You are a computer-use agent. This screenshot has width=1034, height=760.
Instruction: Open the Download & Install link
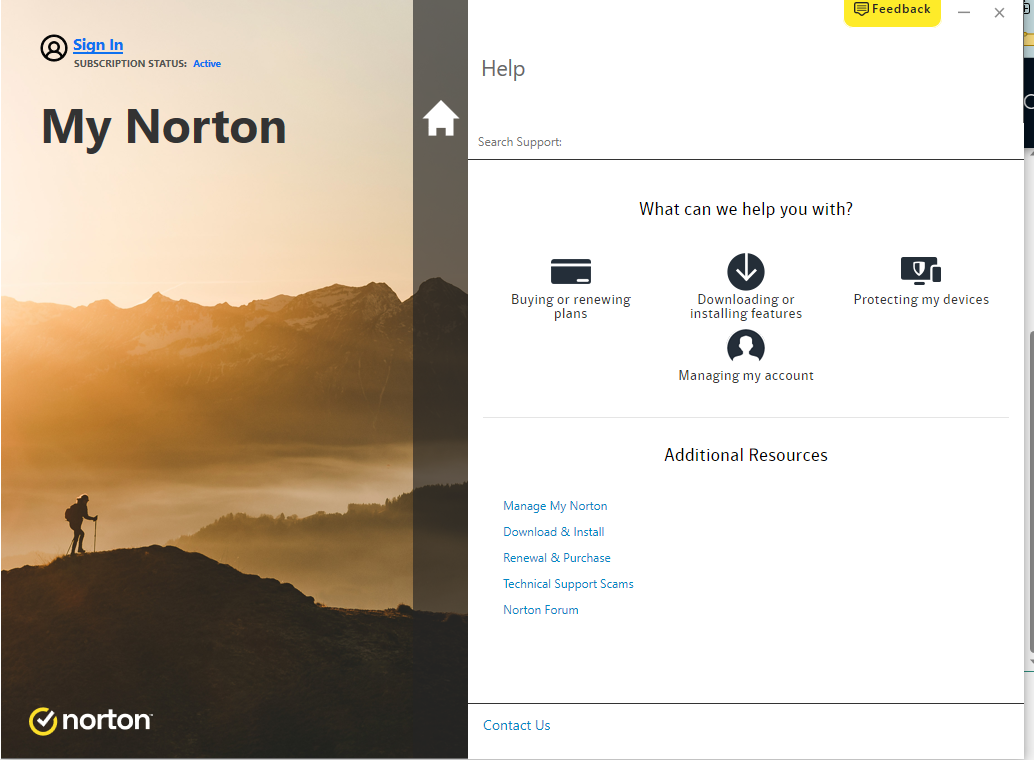coord(553,532)
